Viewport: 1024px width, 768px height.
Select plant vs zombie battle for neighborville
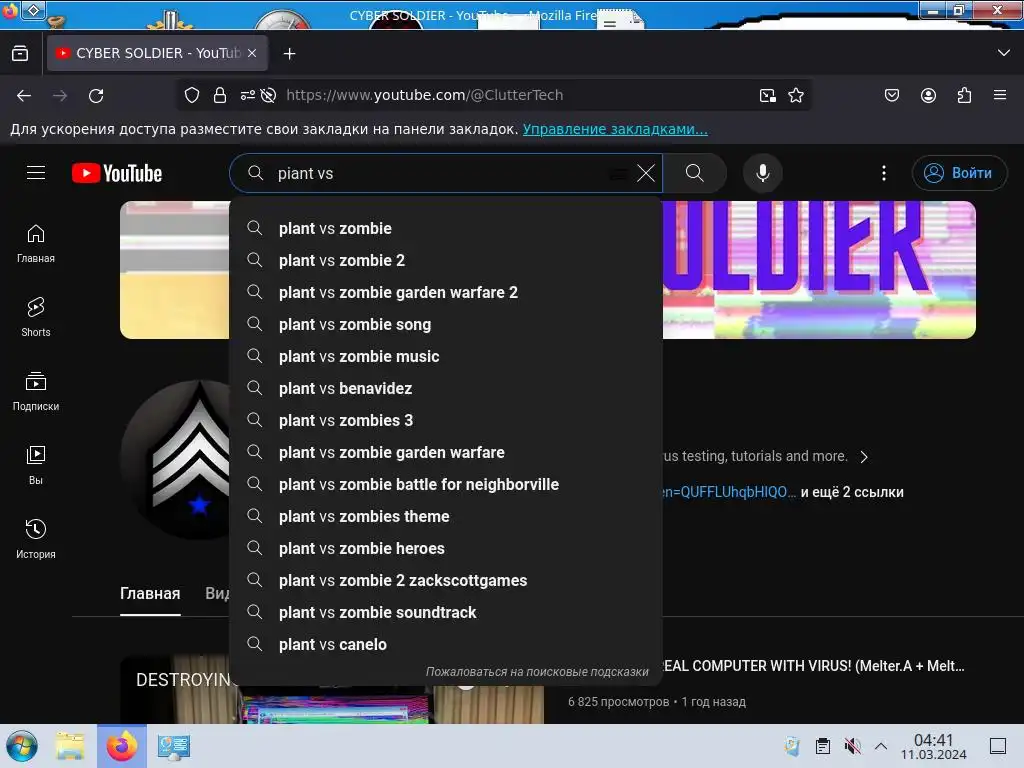coord(446,485)
